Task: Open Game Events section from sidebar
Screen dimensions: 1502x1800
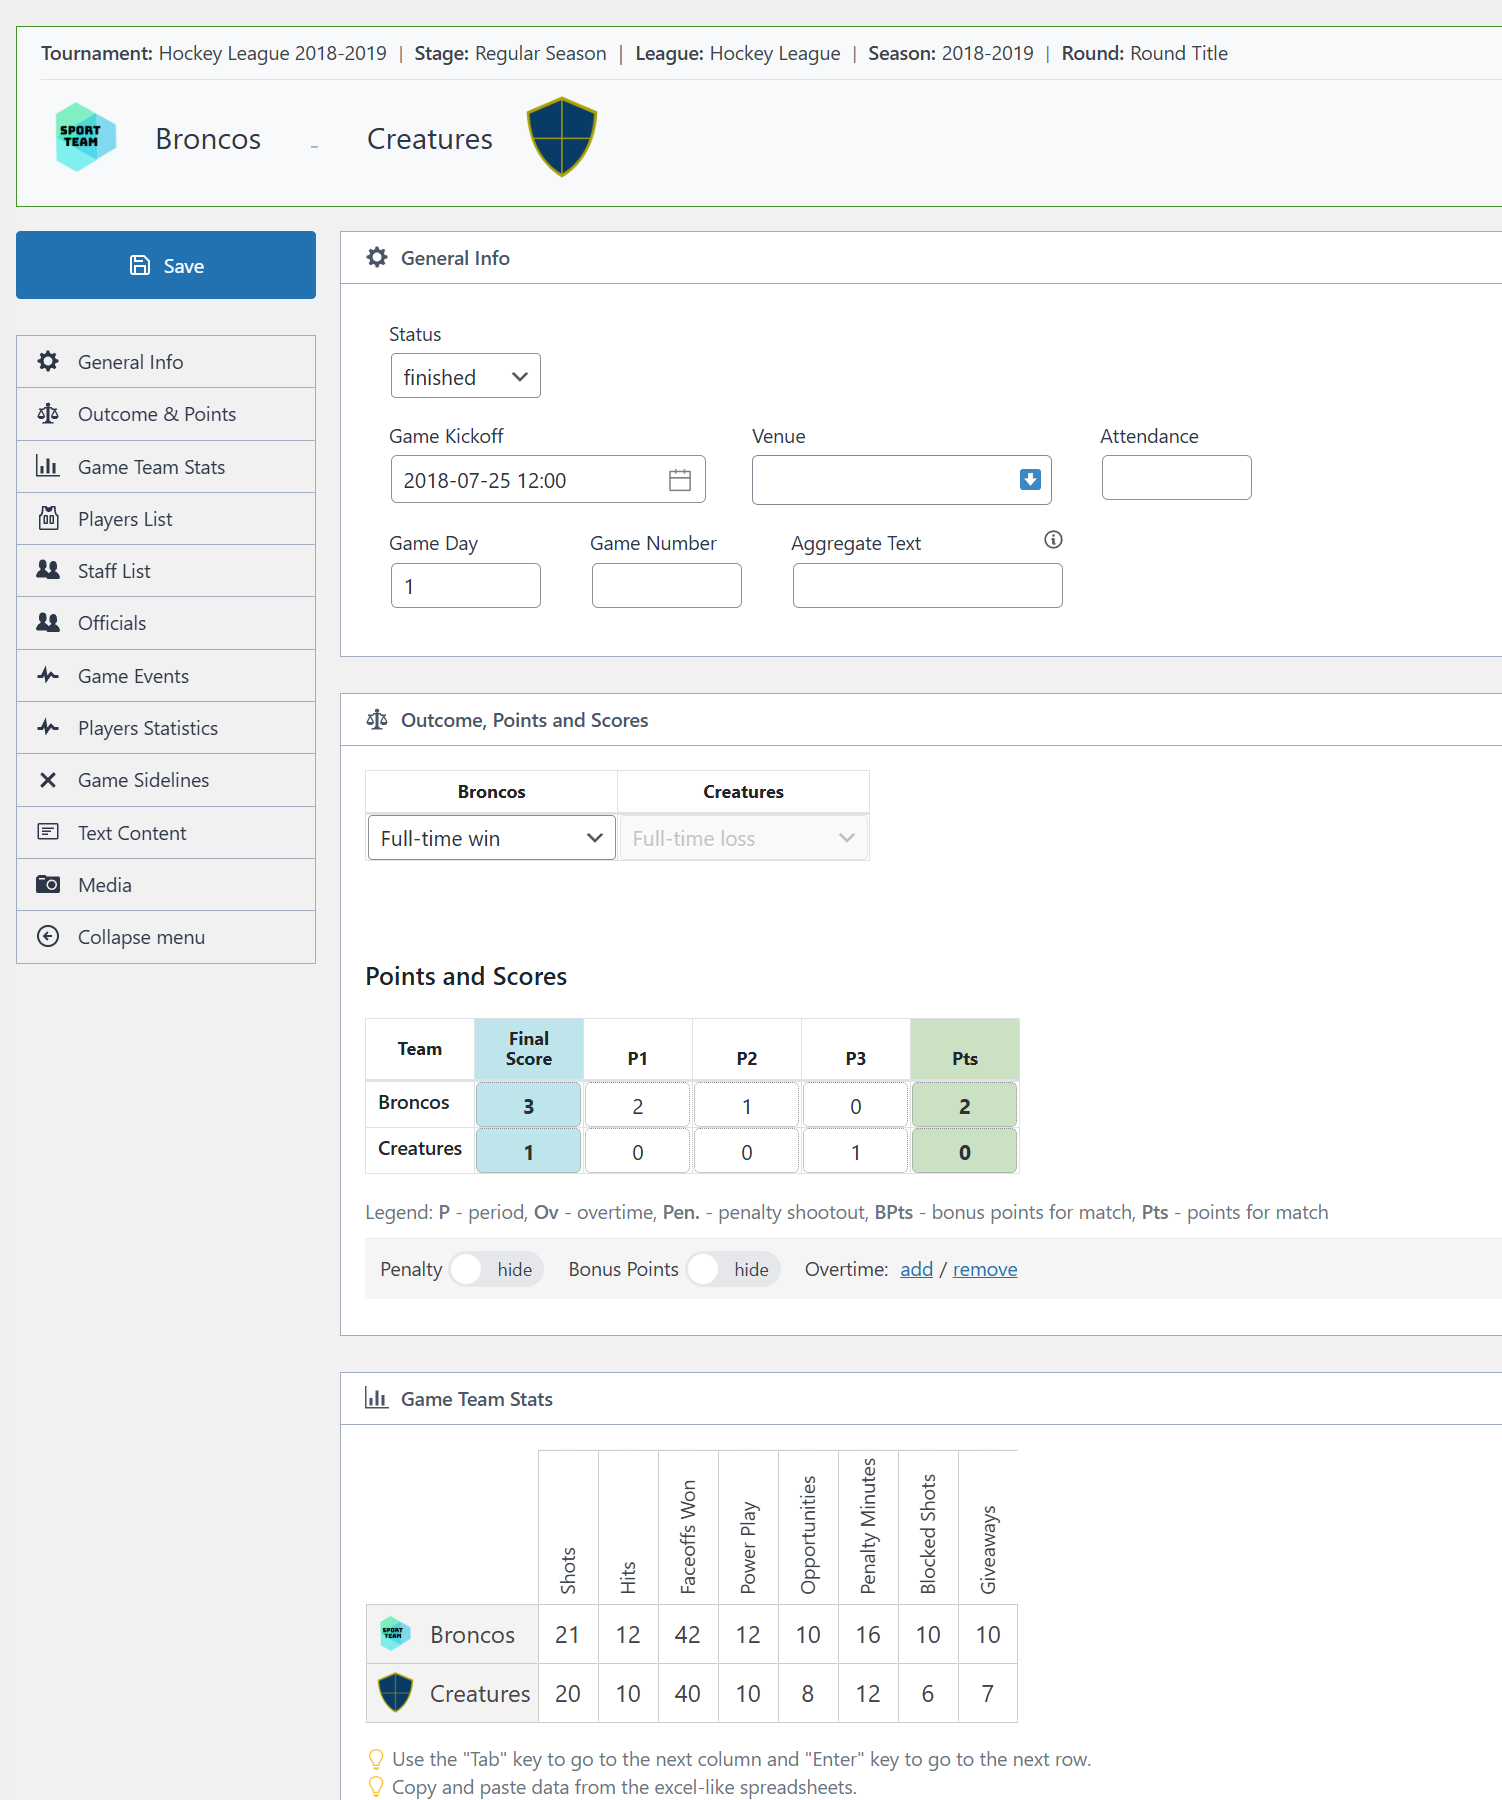Action: click(133, 676)
